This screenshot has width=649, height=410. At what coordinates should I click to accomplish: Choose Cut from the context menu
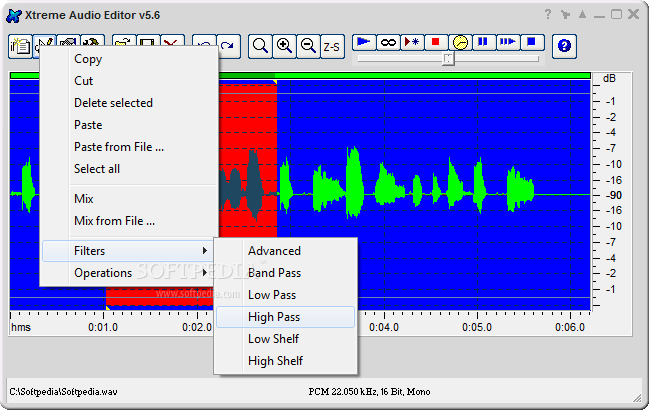(x=84, y=81)
